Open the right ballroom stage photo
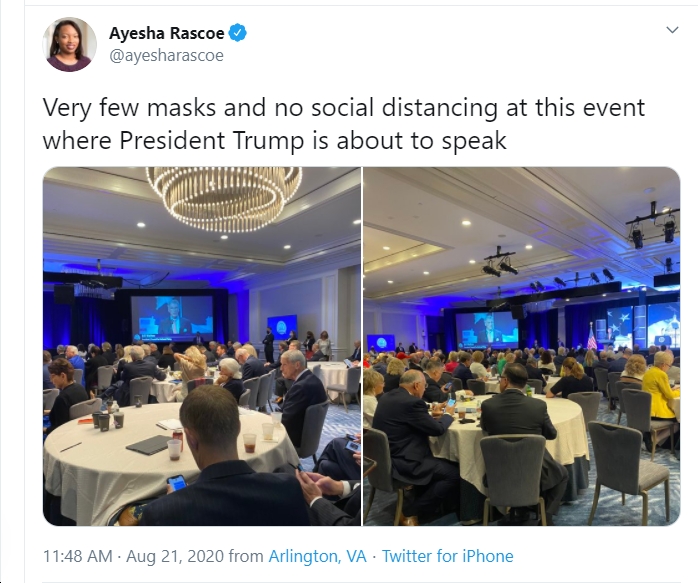 [x=522, y=346]
